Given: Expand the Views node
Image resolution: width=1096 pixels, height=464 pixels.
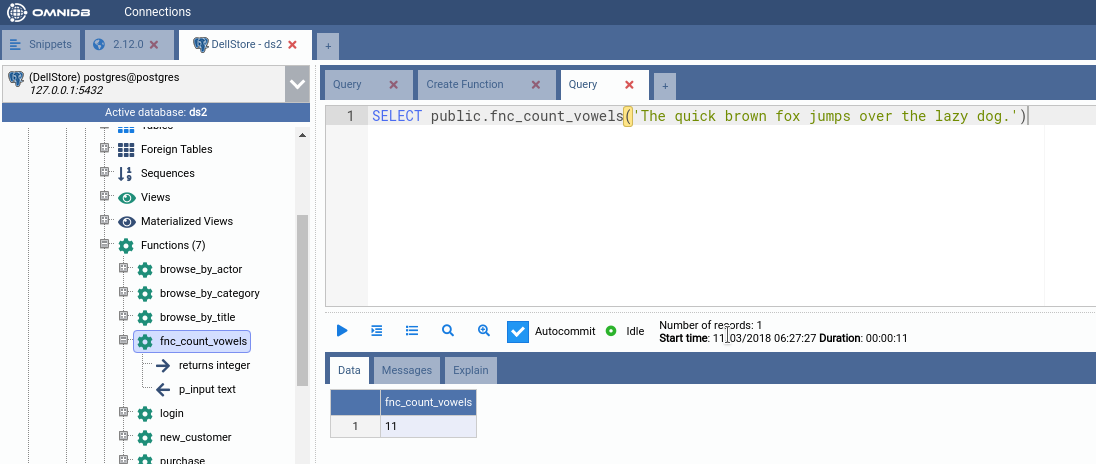Looking at the screenshot, I should click(105, 196).
